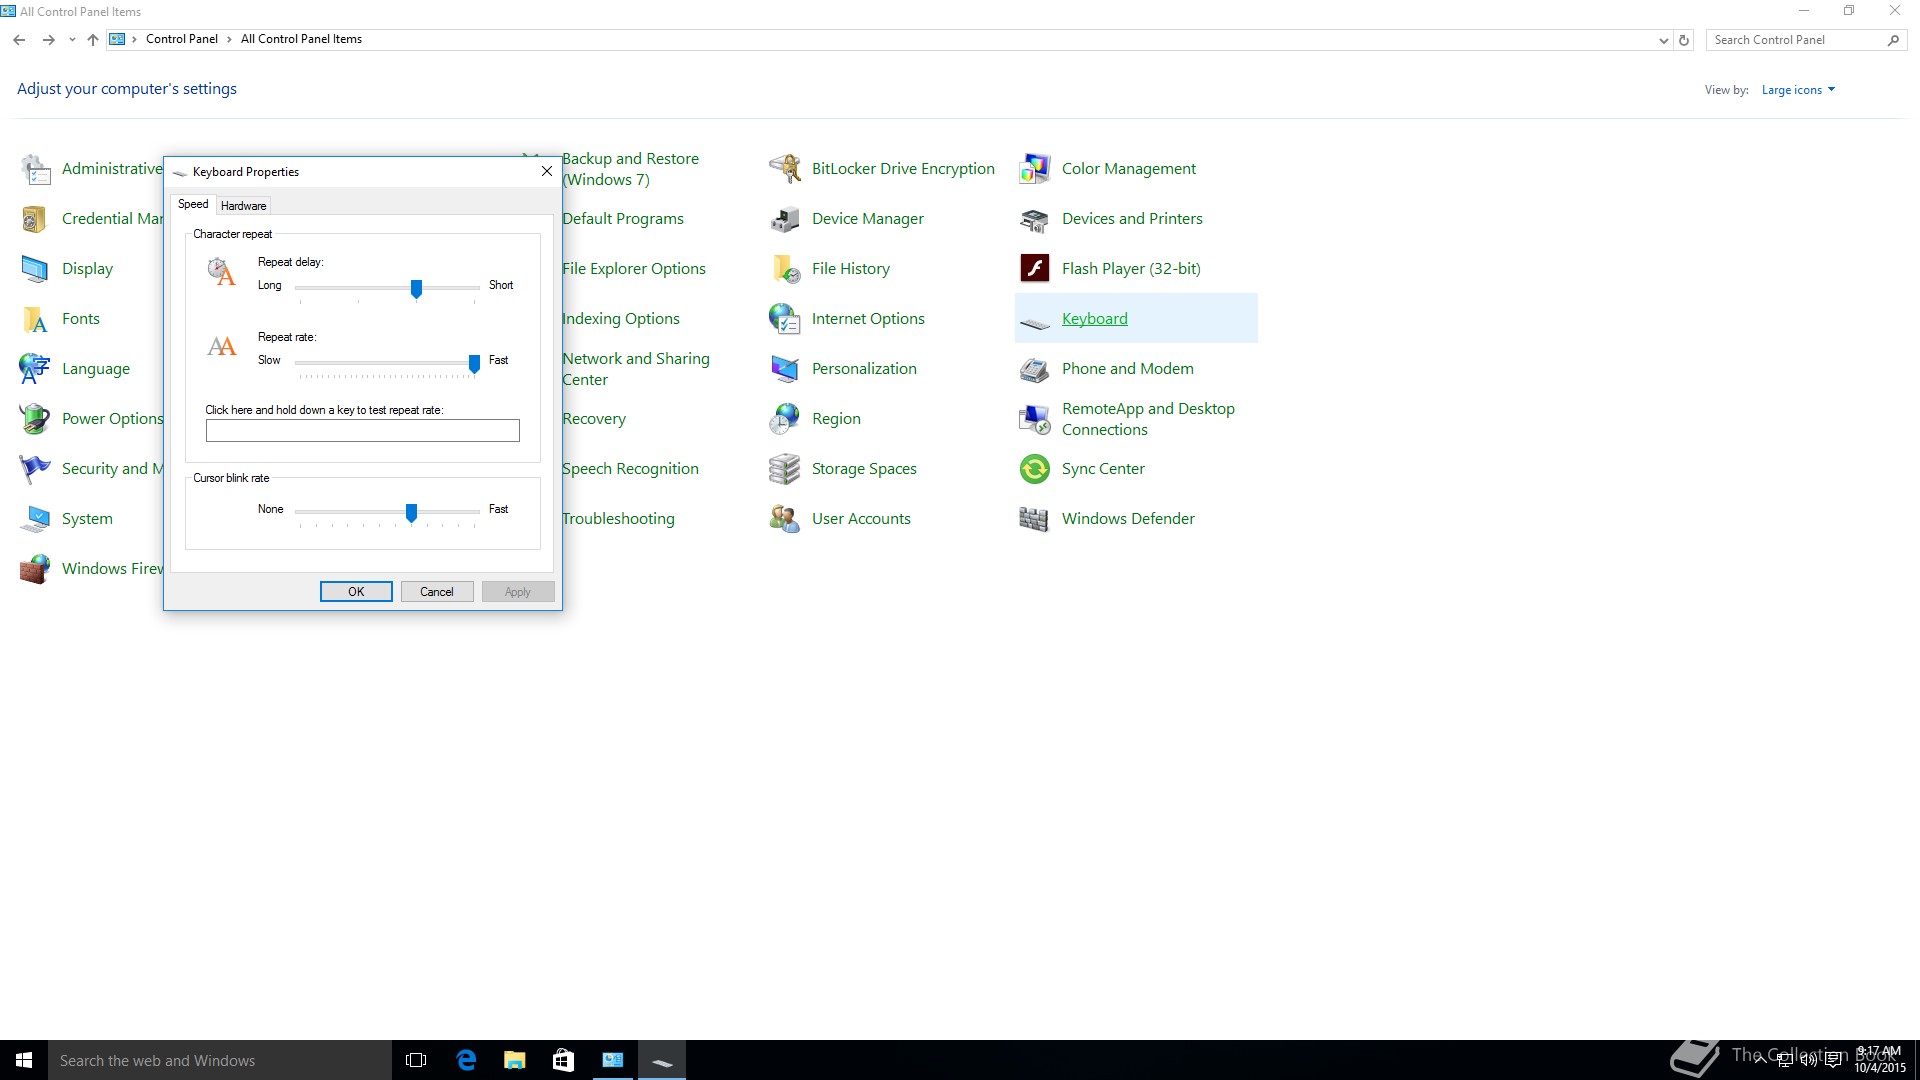Click the Windows Defender icon
Screen dimensions: 1920x1080
tap(1034, 519)
